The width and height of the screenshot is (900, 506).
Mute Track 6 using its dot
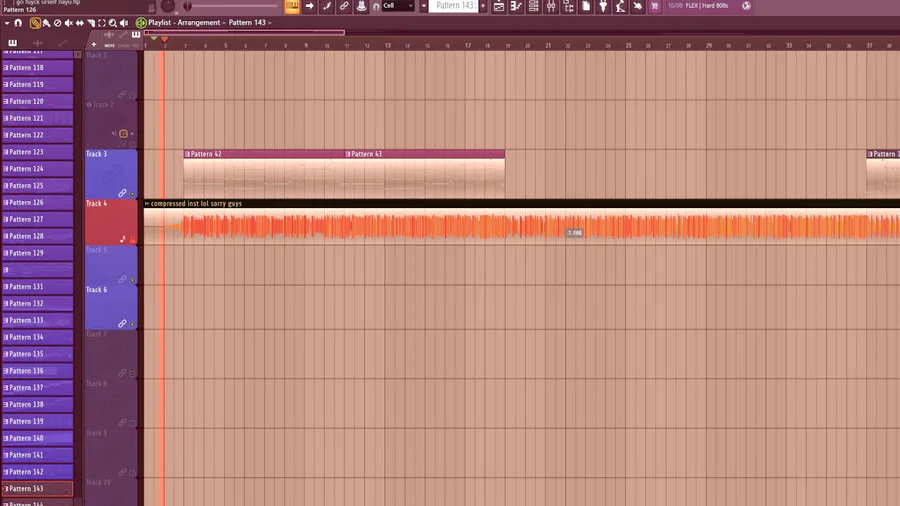(133, 324)
